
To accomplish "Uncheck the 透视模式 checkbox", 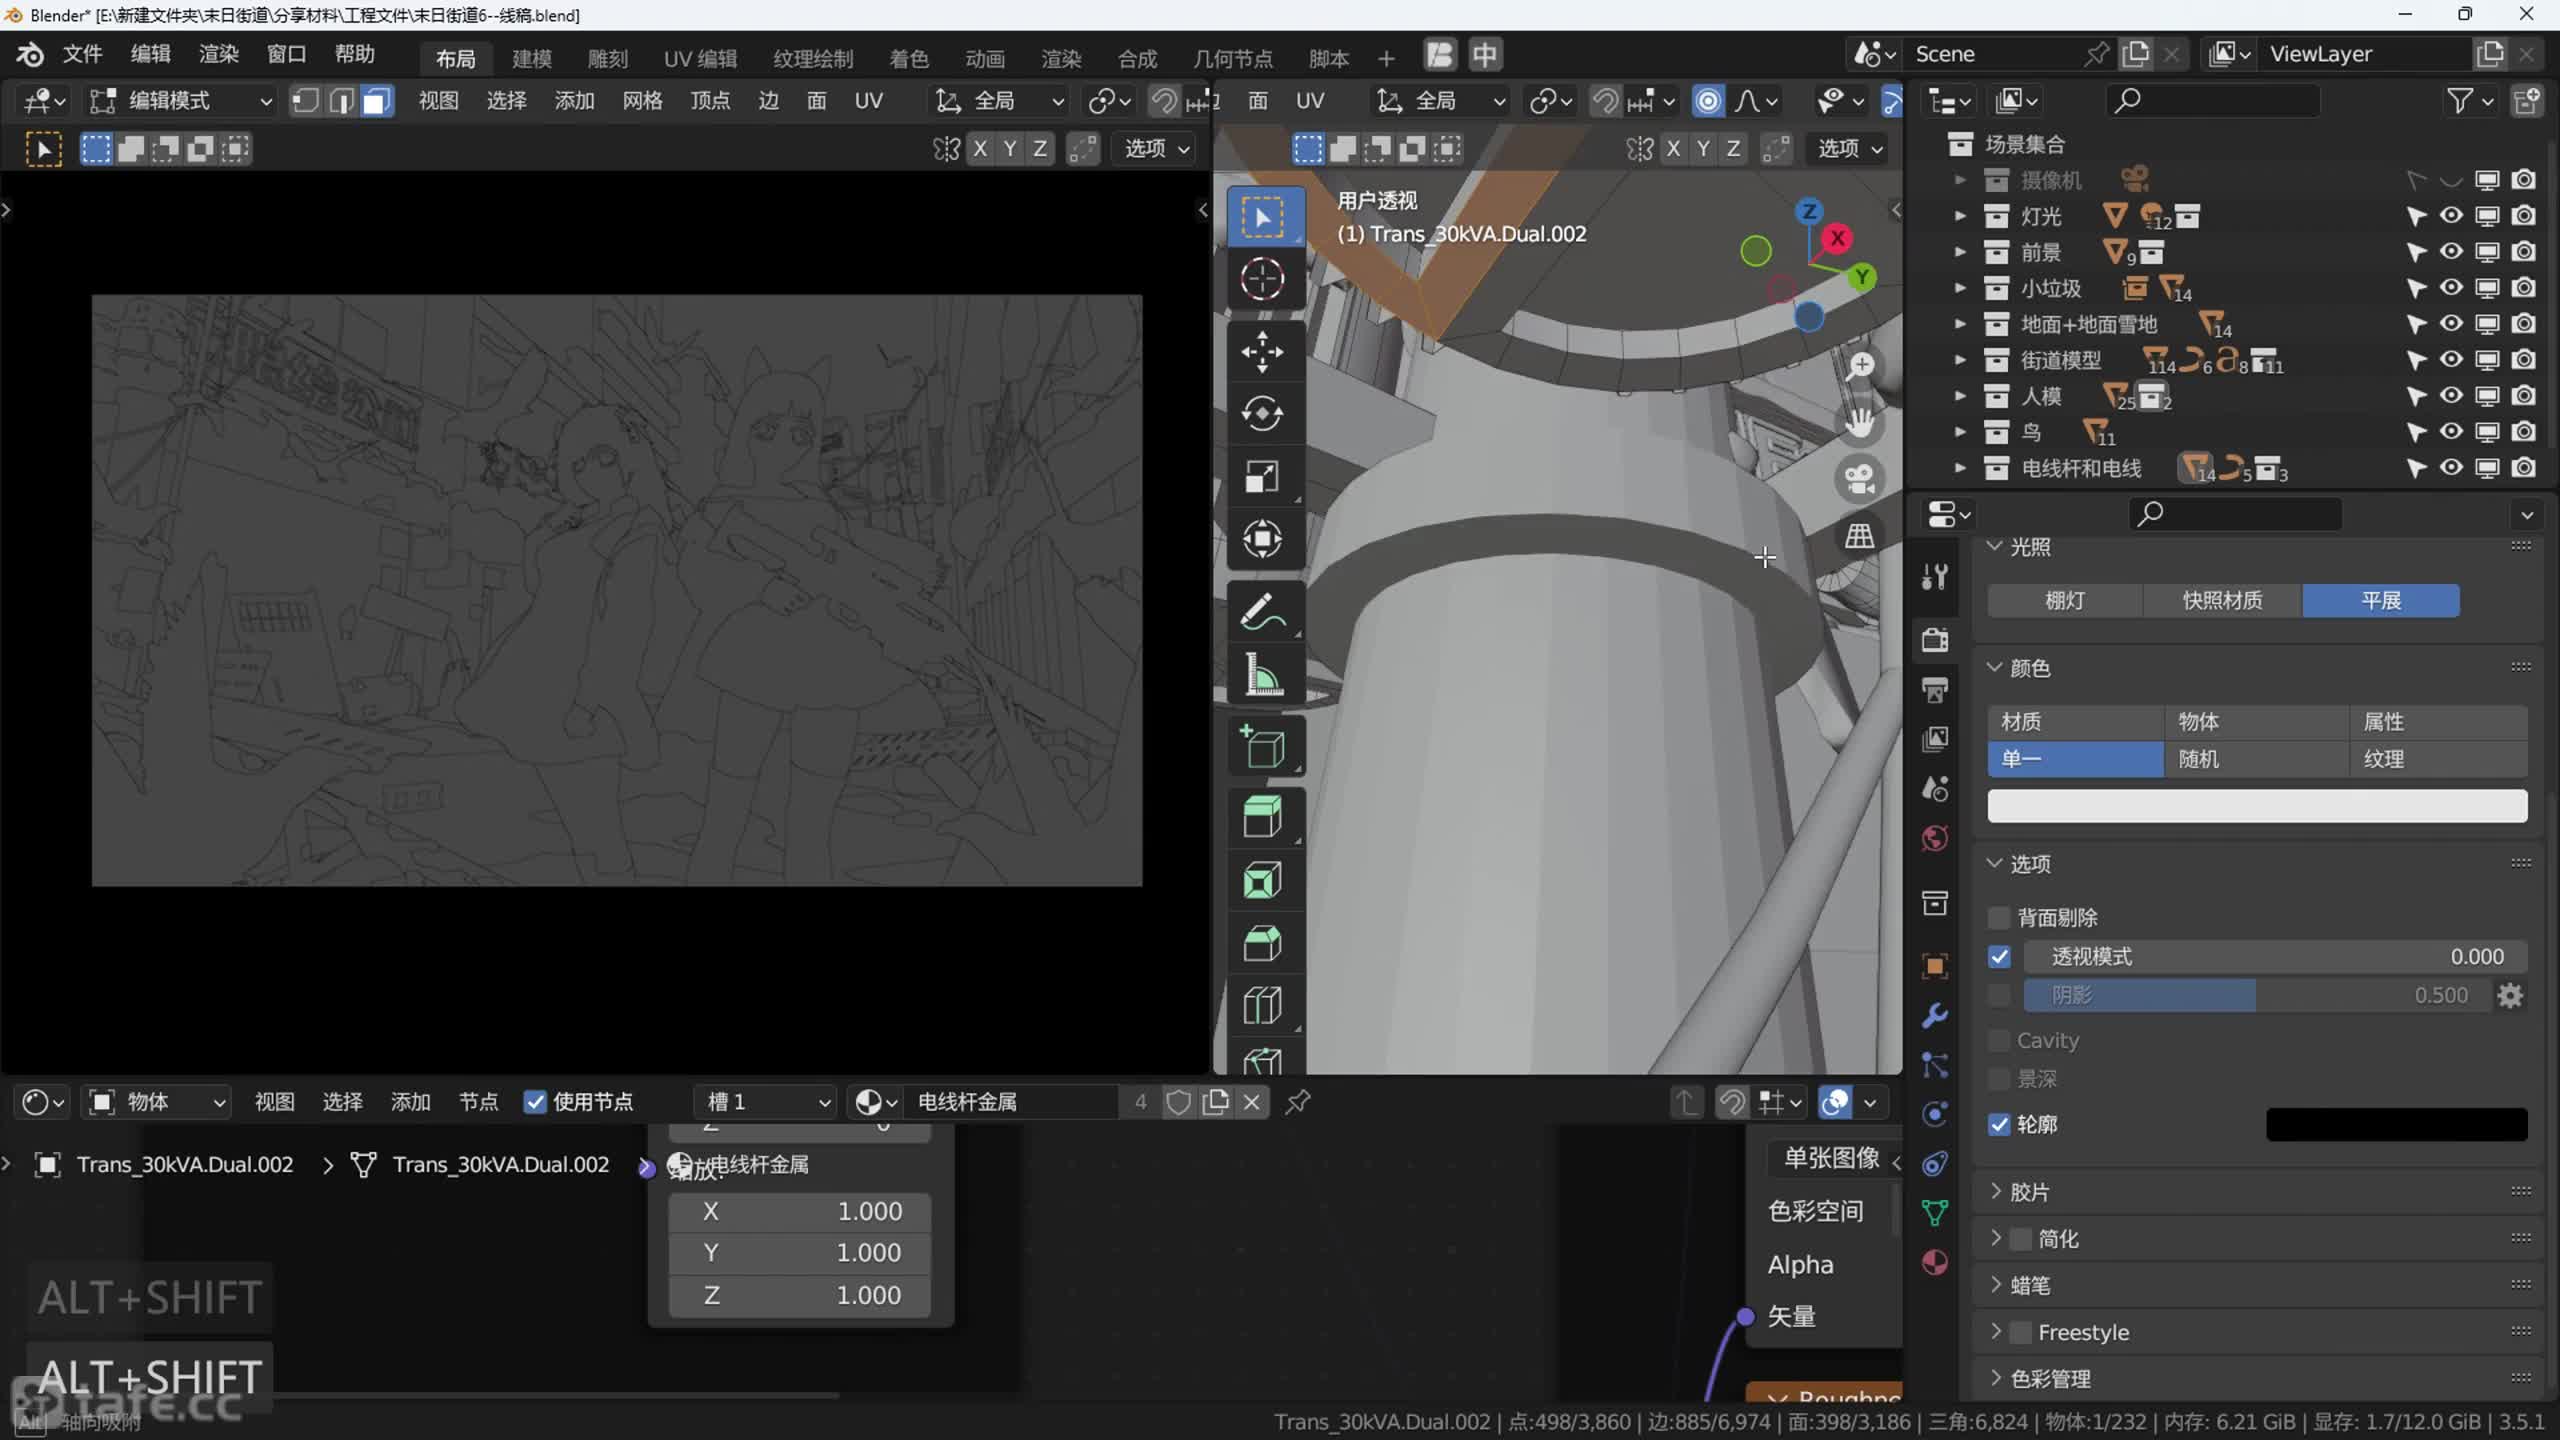I will tap(1999, 957).
